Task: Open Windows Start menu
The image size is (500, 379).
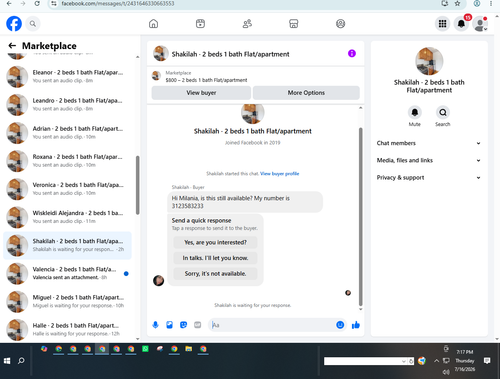Action: [x=7, y=361]
